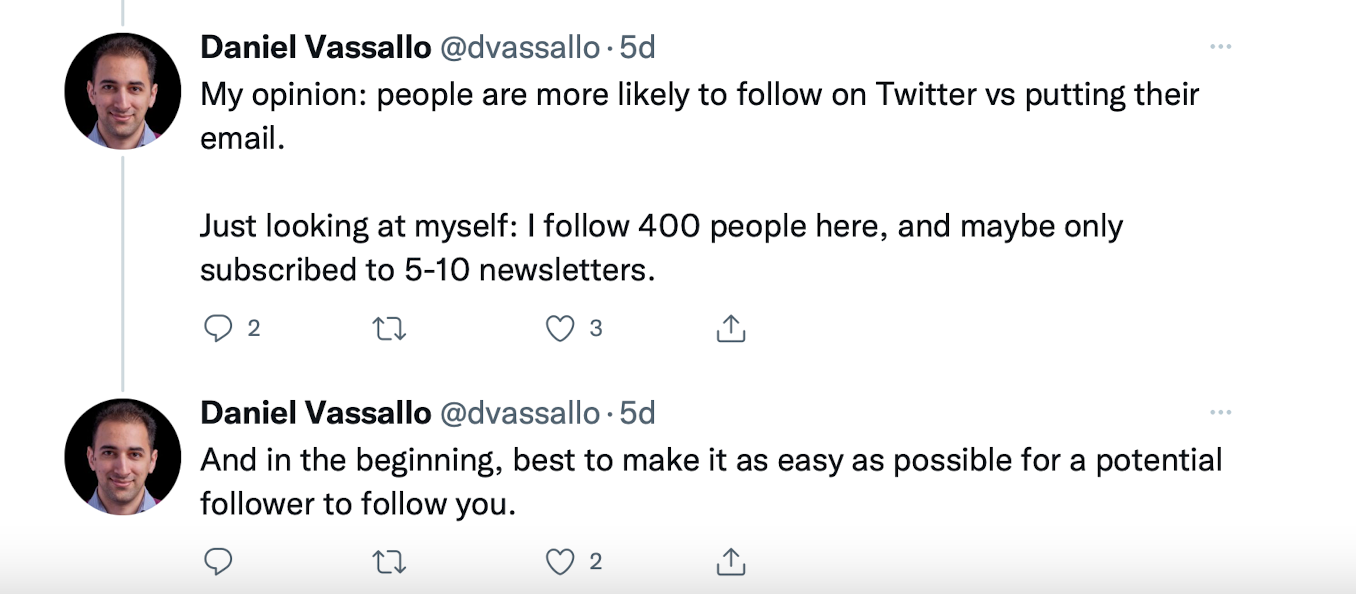Image resolution: width=1356 pixels, height=594 pixels.
Task: Open Daniel Vassallo's avatar on first tweet
Action: pyautogui.click(x=122, y=91)
